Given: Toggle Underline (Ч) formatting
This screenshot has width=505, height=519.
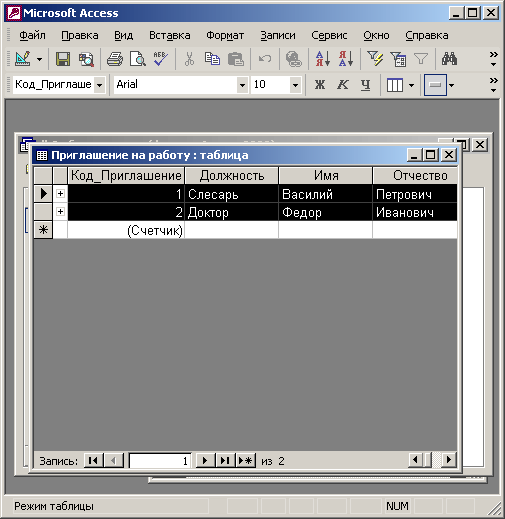Looking at the screenshot, I should click(366, 85).
